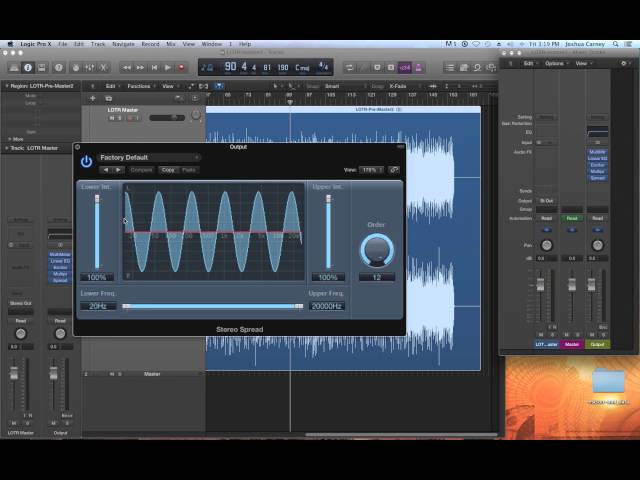Open Mixer window Options dropdown
The height and width of the screenshot is (480, 640).
pos(556,64)
